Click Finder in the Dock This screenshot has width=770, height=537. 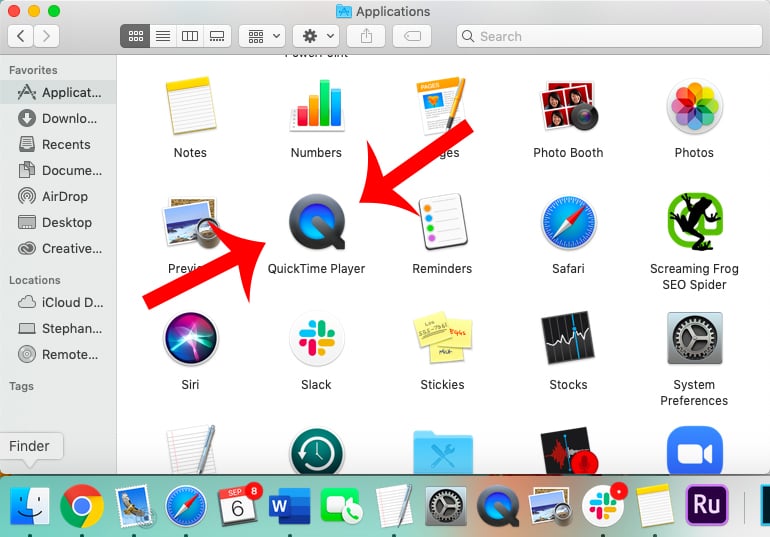click(29, 506)
